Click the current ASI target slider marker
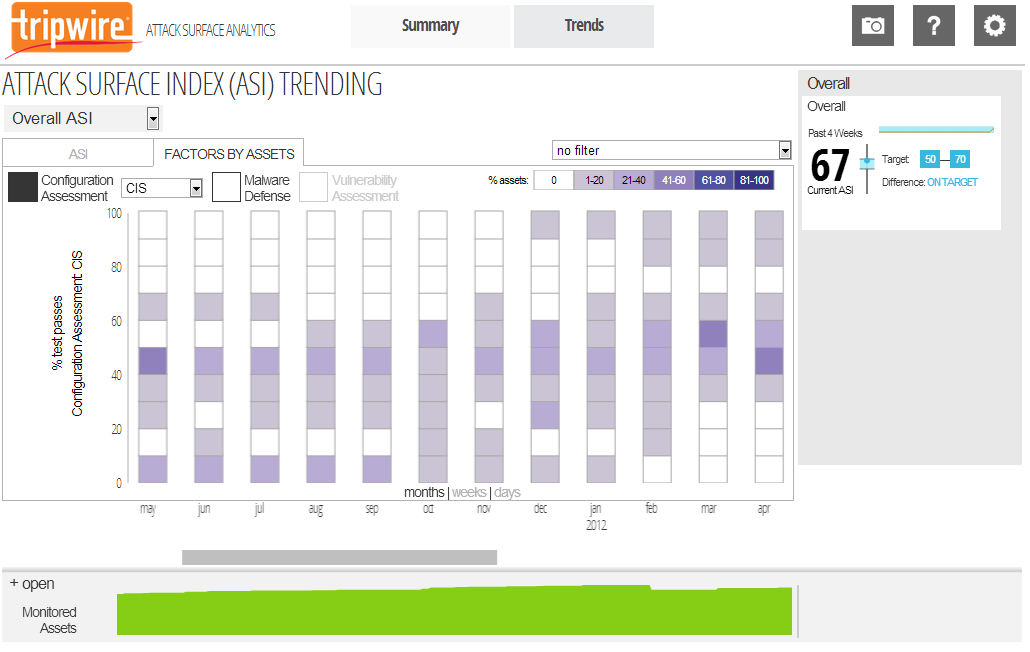Viewport: 1030px width, 652px height. (867, 162)
